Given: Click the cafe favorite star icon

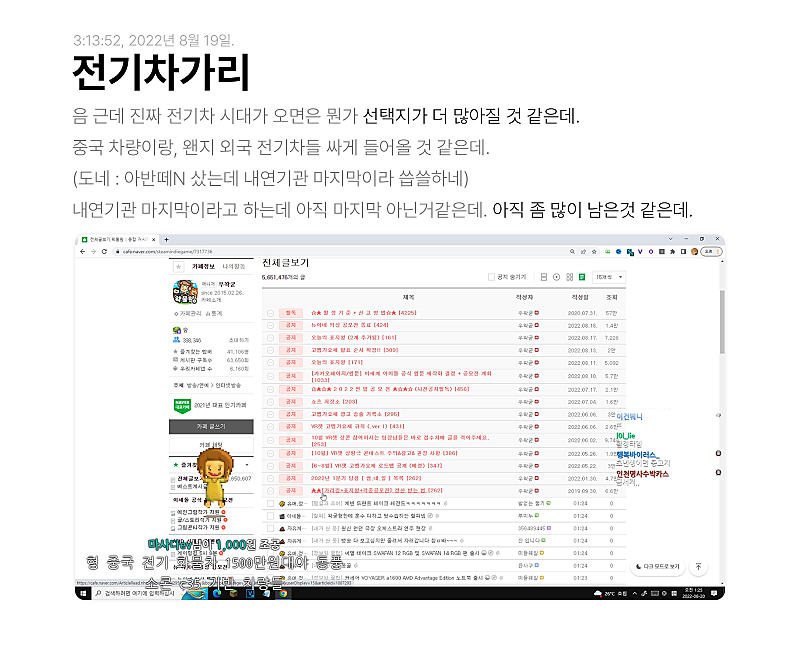Looking at the screenshot, I should click(x=178, y=266).
